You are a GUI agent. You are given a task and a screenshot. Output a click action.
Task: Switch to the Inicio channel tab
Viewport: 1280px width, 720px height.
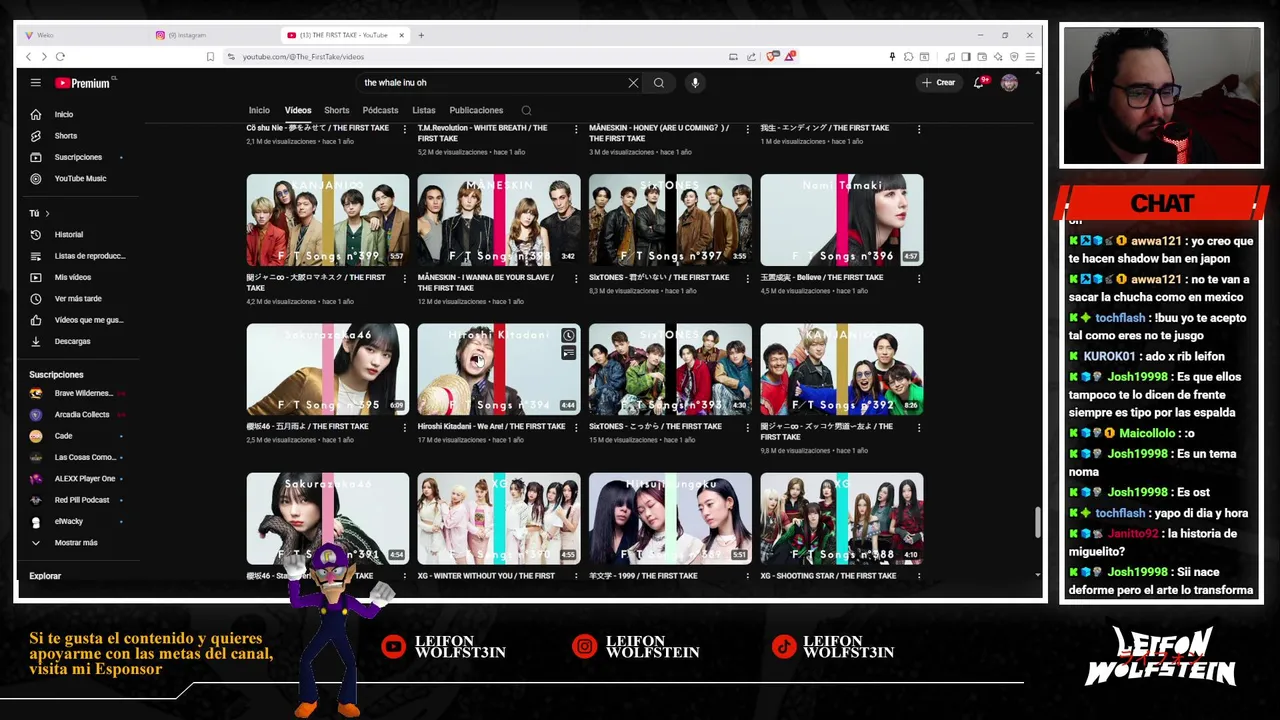coord(259,110)
